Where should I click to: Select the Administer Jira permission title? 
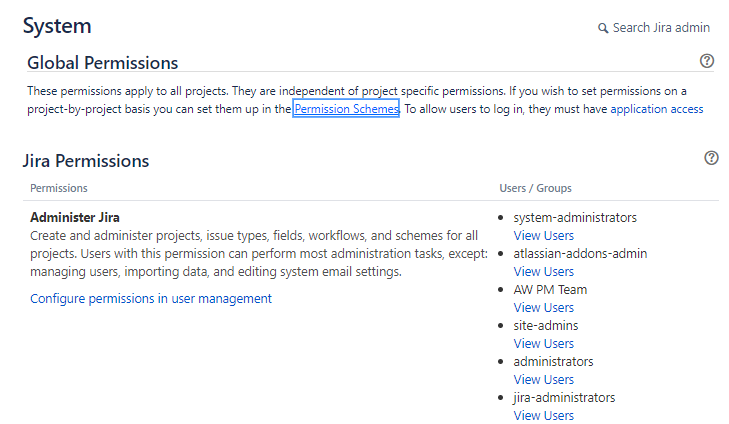[x=75, y=218]
